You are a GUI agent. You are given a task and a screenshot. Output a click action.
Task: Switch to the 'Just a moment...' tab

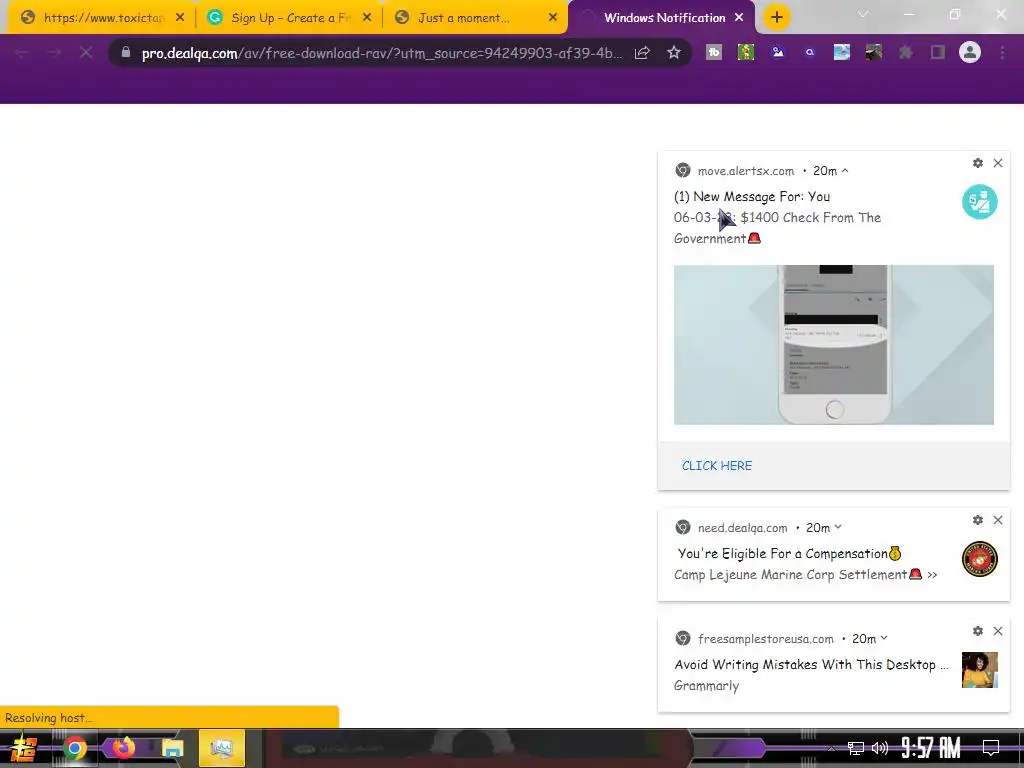click(475, 18)
